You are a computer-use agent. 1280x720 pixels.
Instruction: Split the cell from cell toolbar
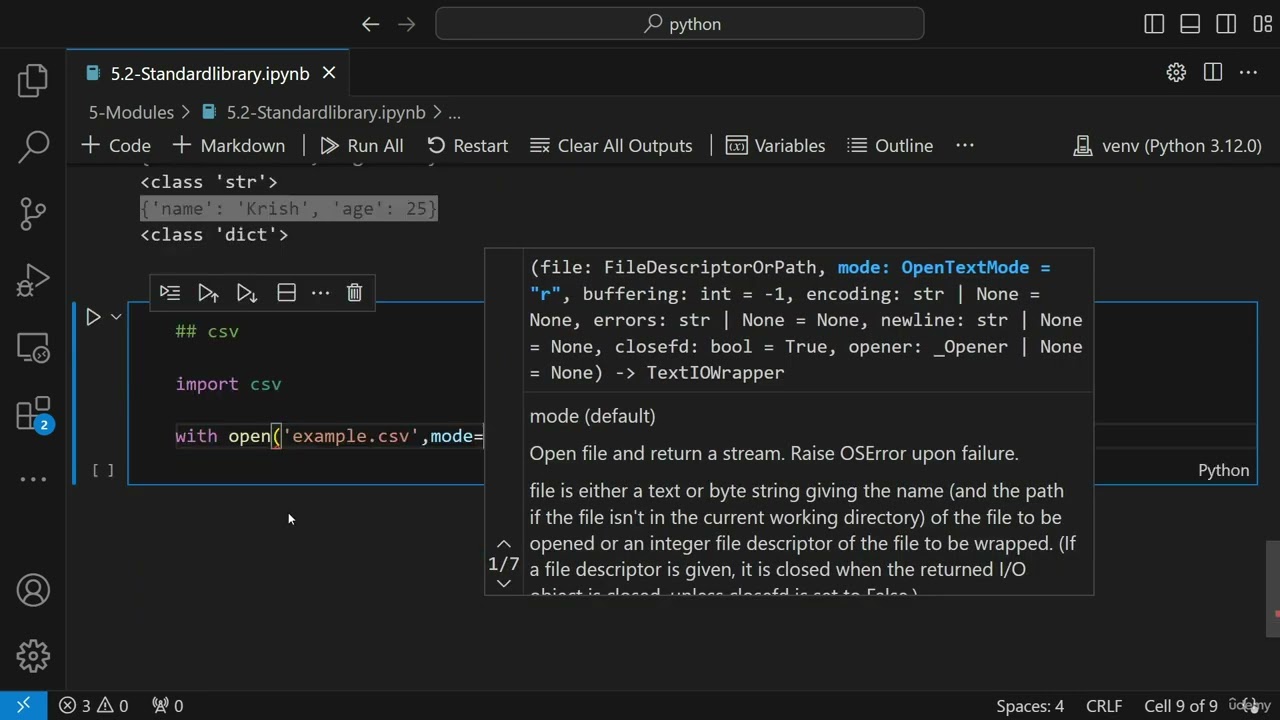point(286,292)
